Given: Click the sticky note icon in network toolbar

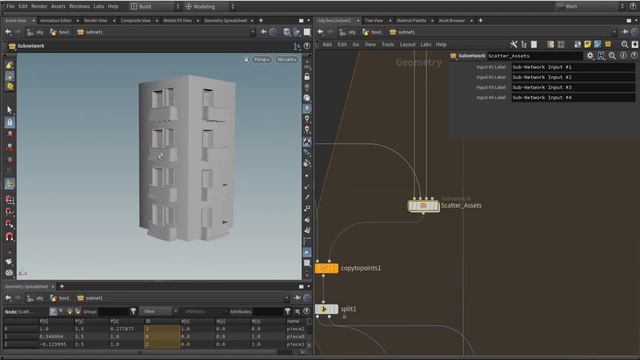Looking at the screenshot, I should (588, 44).
